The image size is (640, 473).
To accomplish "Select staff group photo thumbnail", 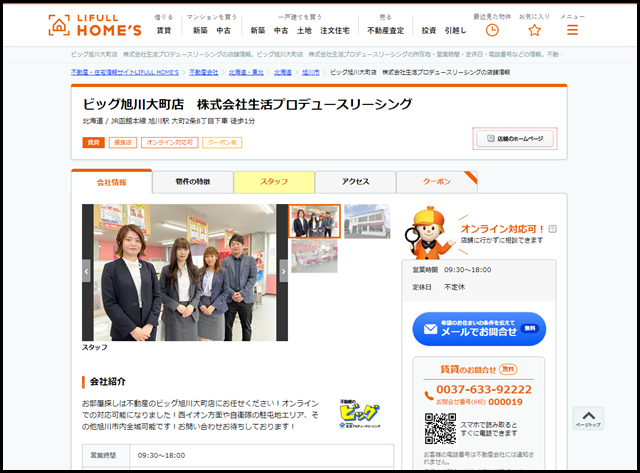I will (314, 221).
